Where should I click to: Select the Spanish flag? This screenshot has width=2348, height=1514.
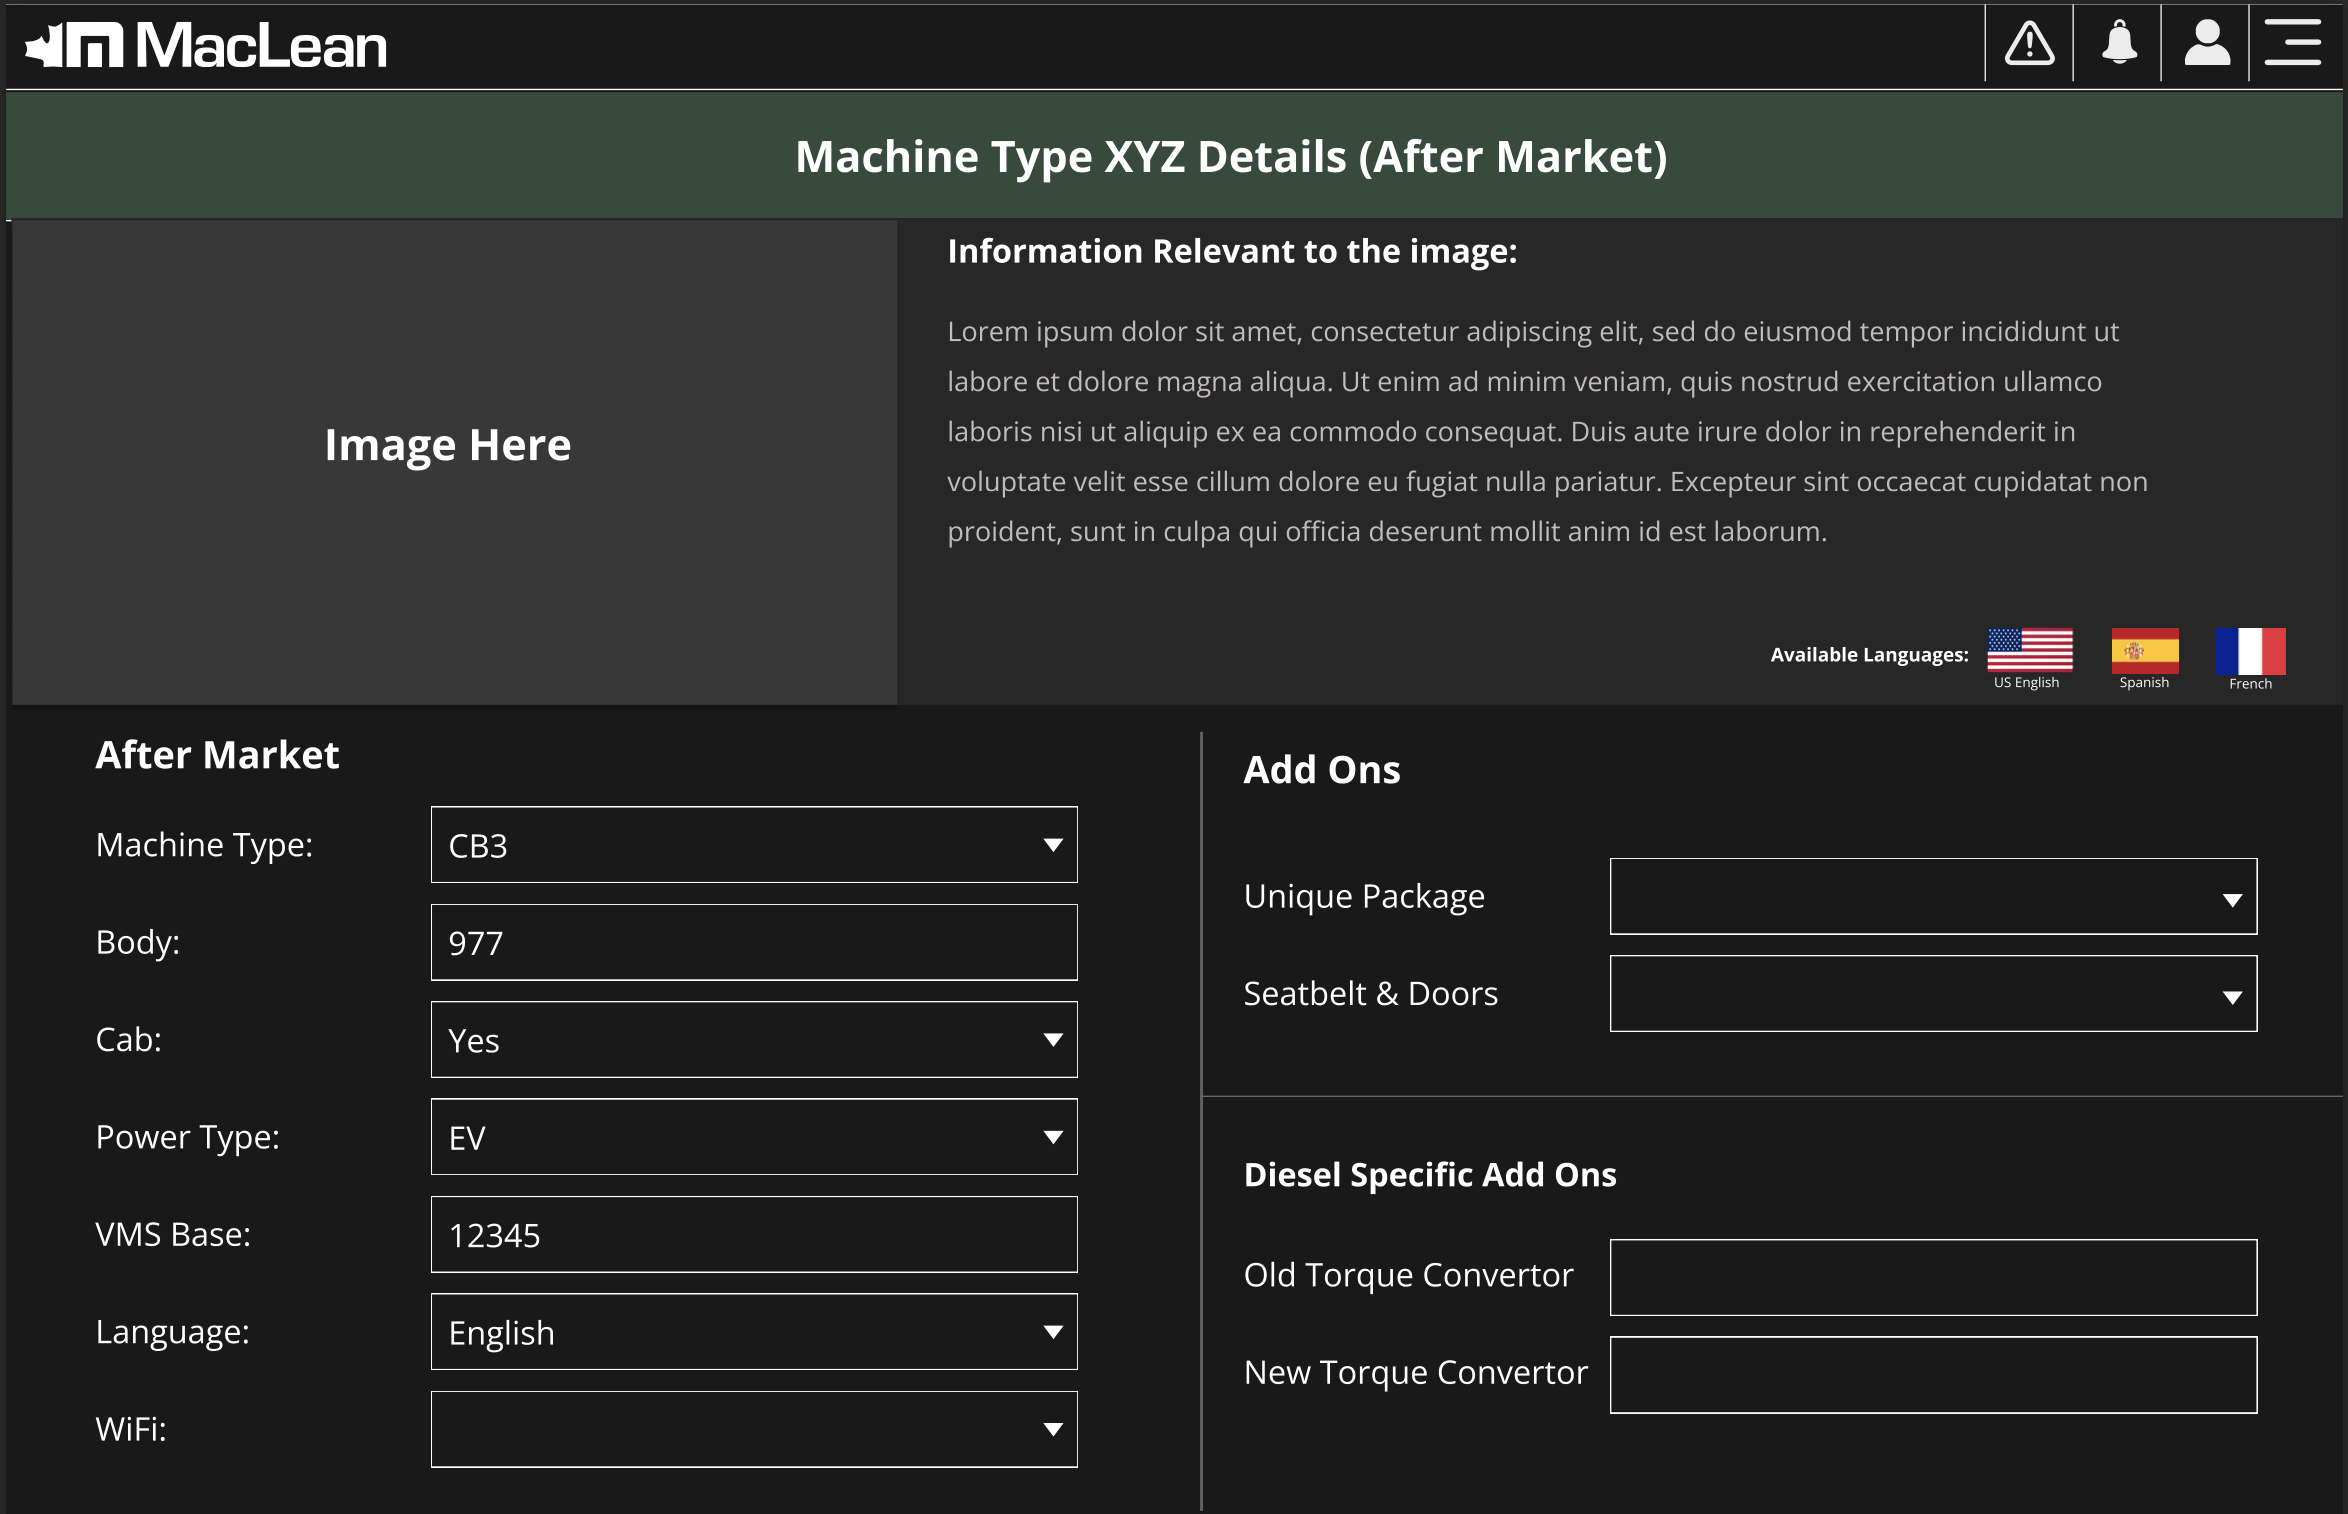(x=2144, y=650)
